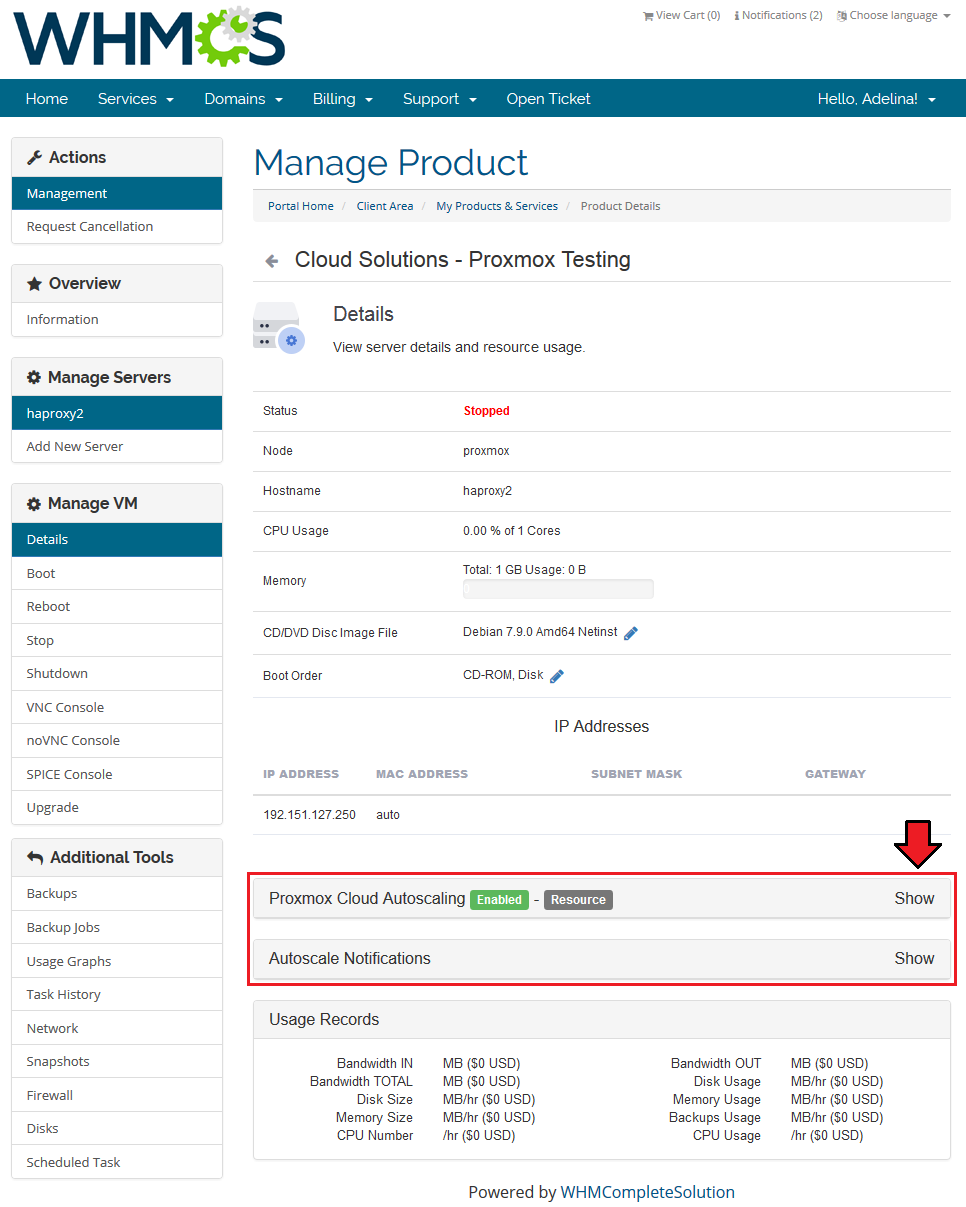This screenshot has width=966, height=1207.
Task: Click Upgrade in Manage VM
Action: tap(117, 808)
